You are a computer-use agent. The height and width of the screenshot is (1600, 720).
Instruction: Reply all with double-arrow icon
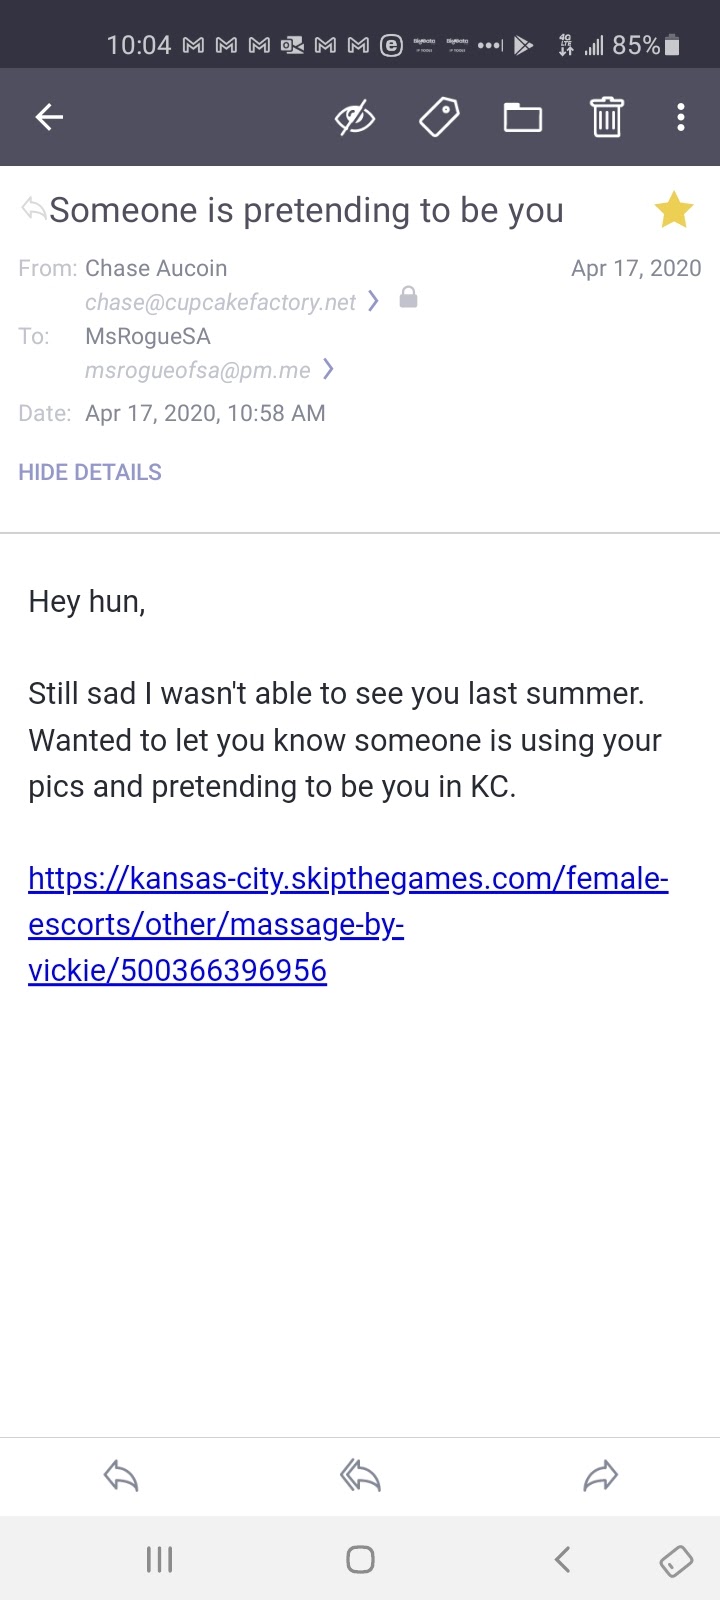(x=360, y=1476)
